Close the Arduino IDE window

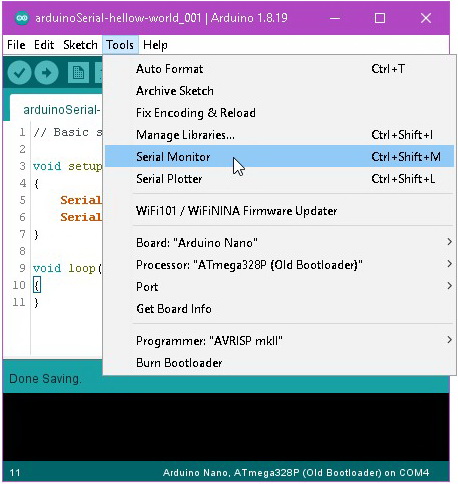pyautogui.click(x=426, y=18)
